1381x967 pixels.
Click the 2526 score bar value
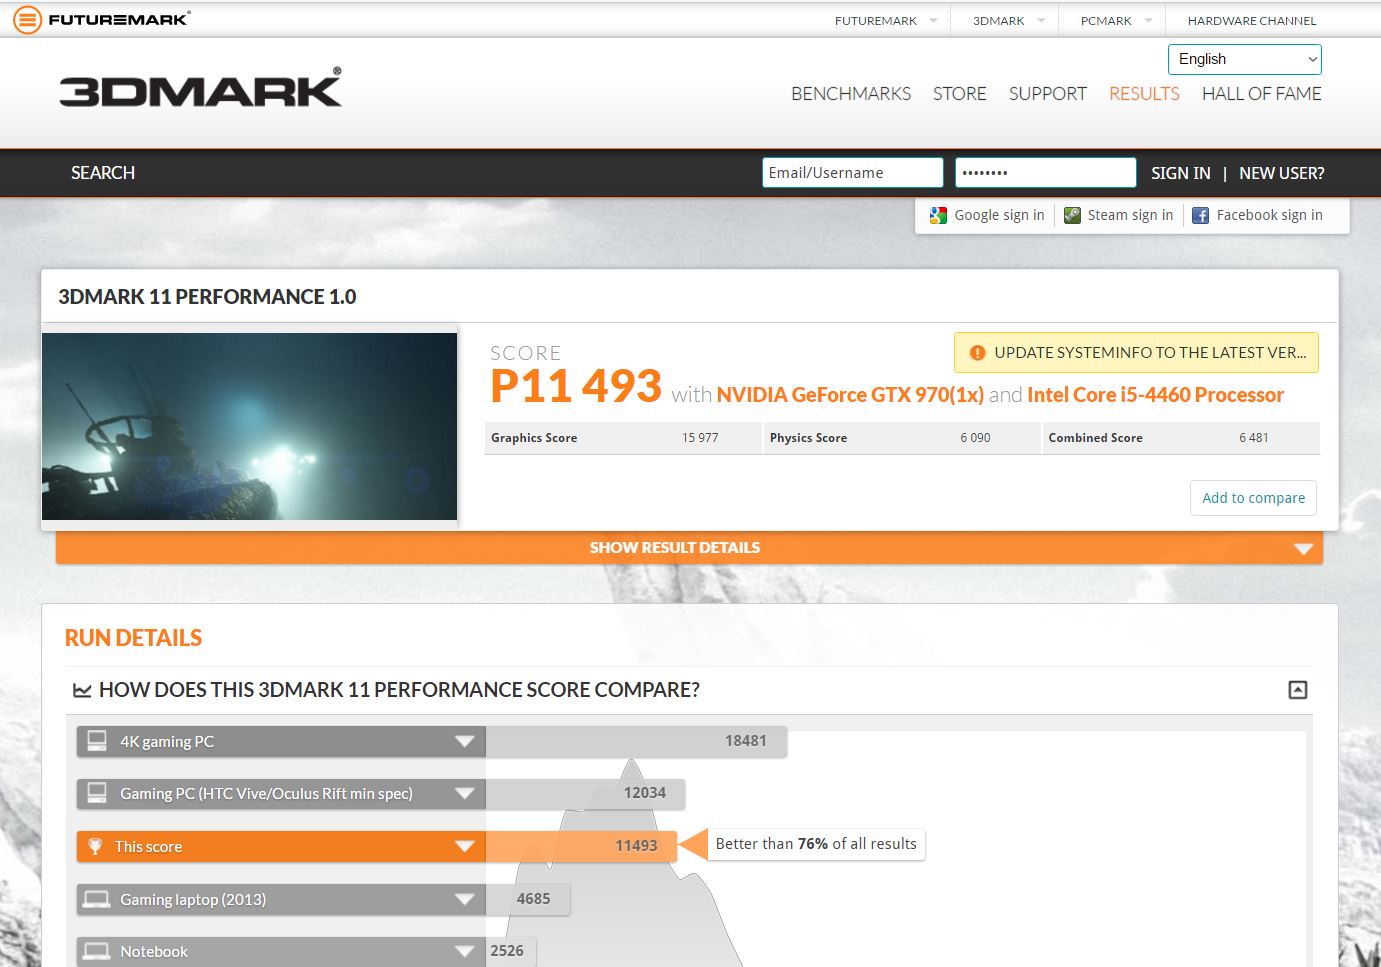[507, 951]
